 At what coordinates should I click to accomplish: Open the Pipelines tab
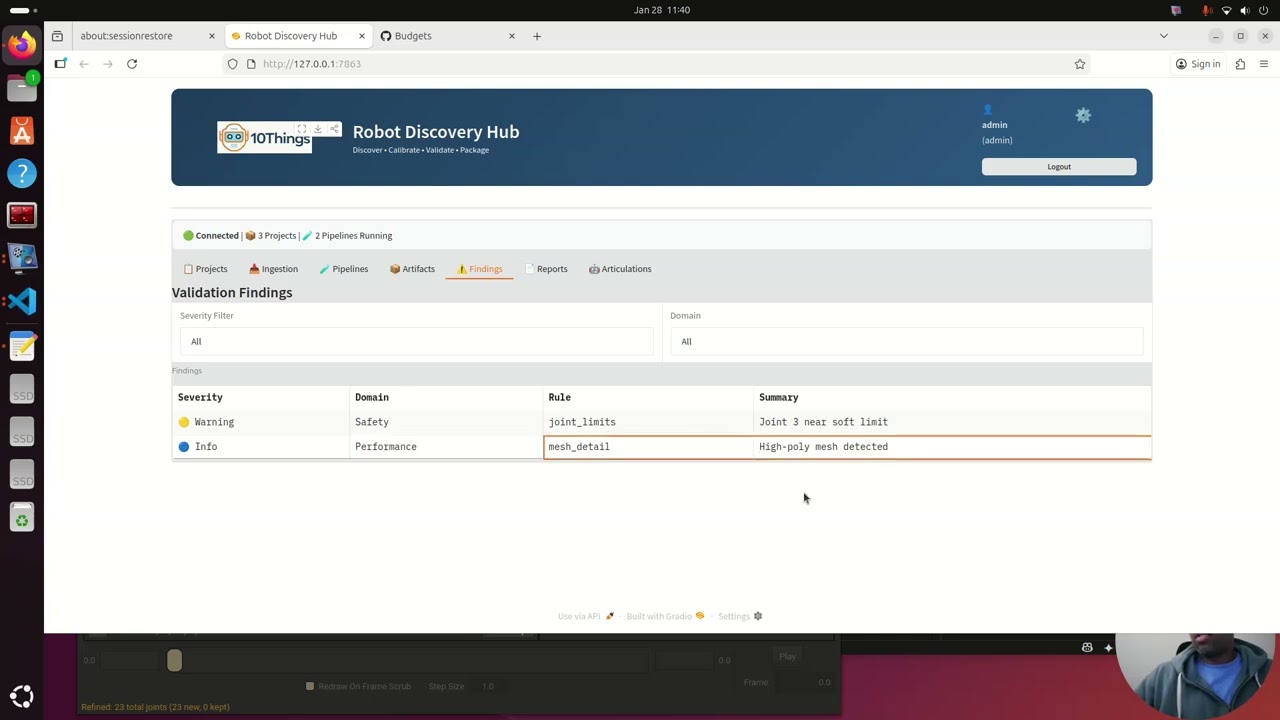[x=343, y=269]
